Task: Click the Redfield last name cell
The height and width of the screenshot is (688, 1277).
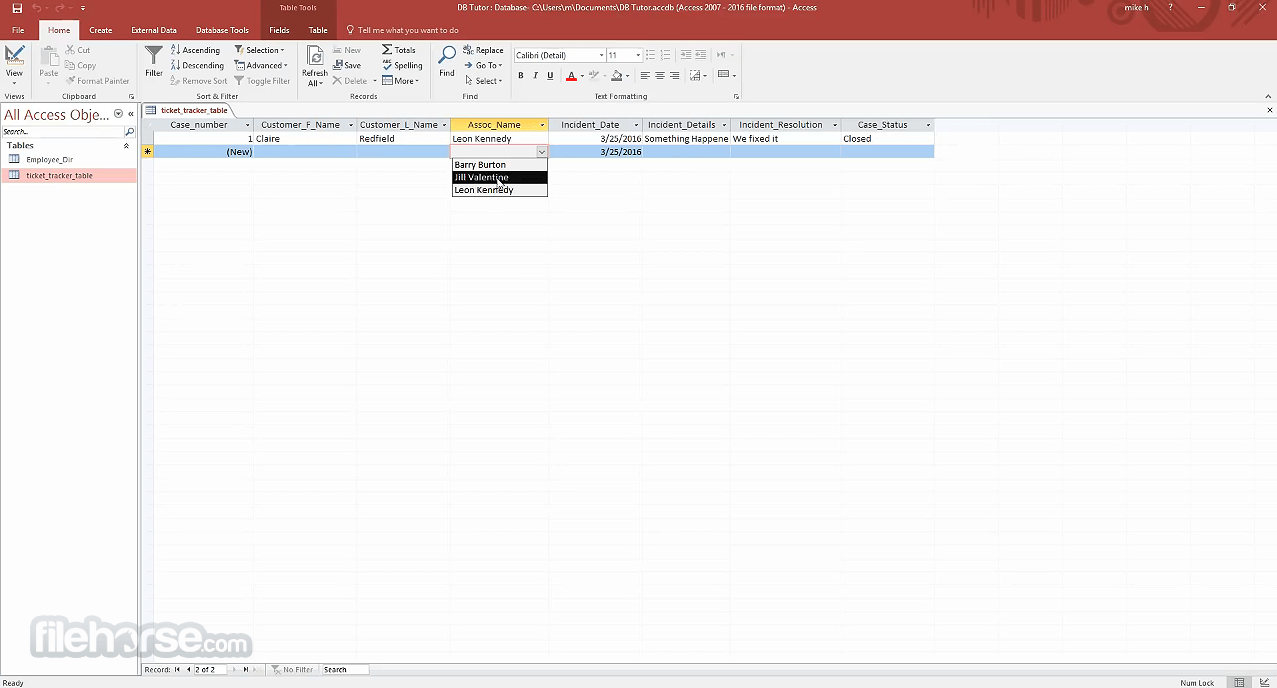Action: pyautogui.click(x=403, y=139)
